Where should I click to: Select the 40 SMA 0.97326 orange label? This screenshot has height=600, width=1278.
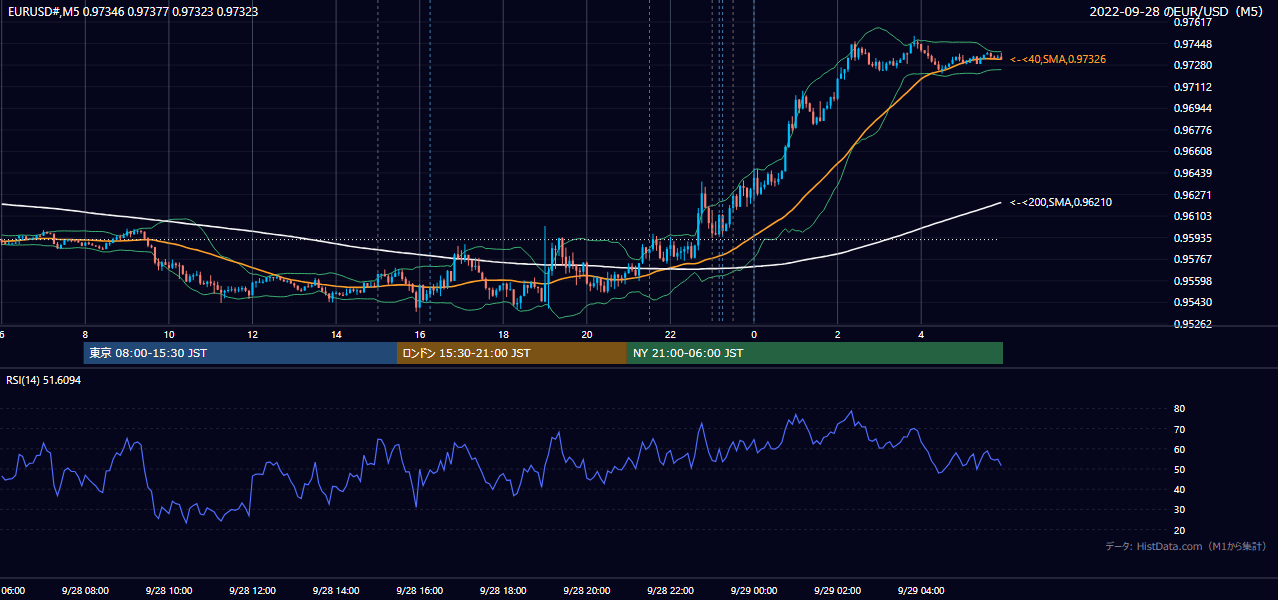coord(1058,60)
